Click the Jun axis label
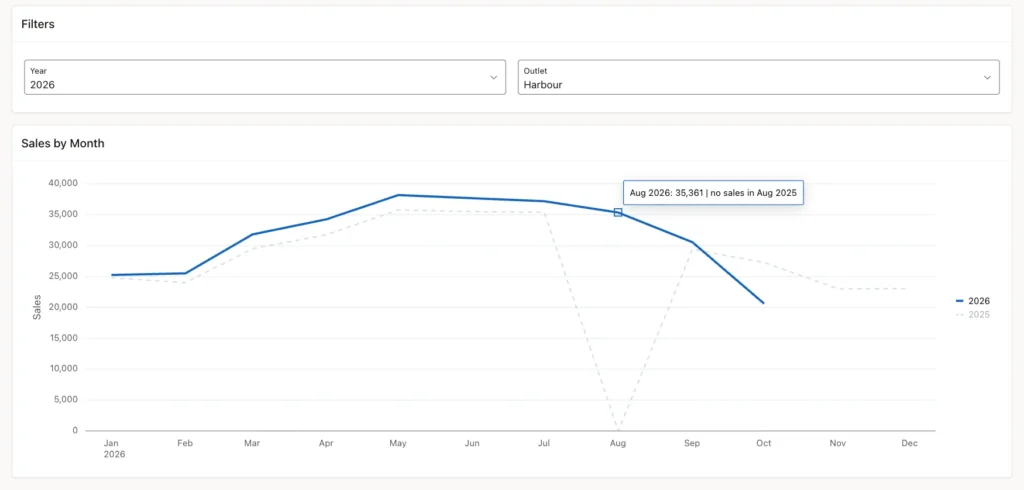This screenshot has height=490, width=1024. click(x=472, y=443)
